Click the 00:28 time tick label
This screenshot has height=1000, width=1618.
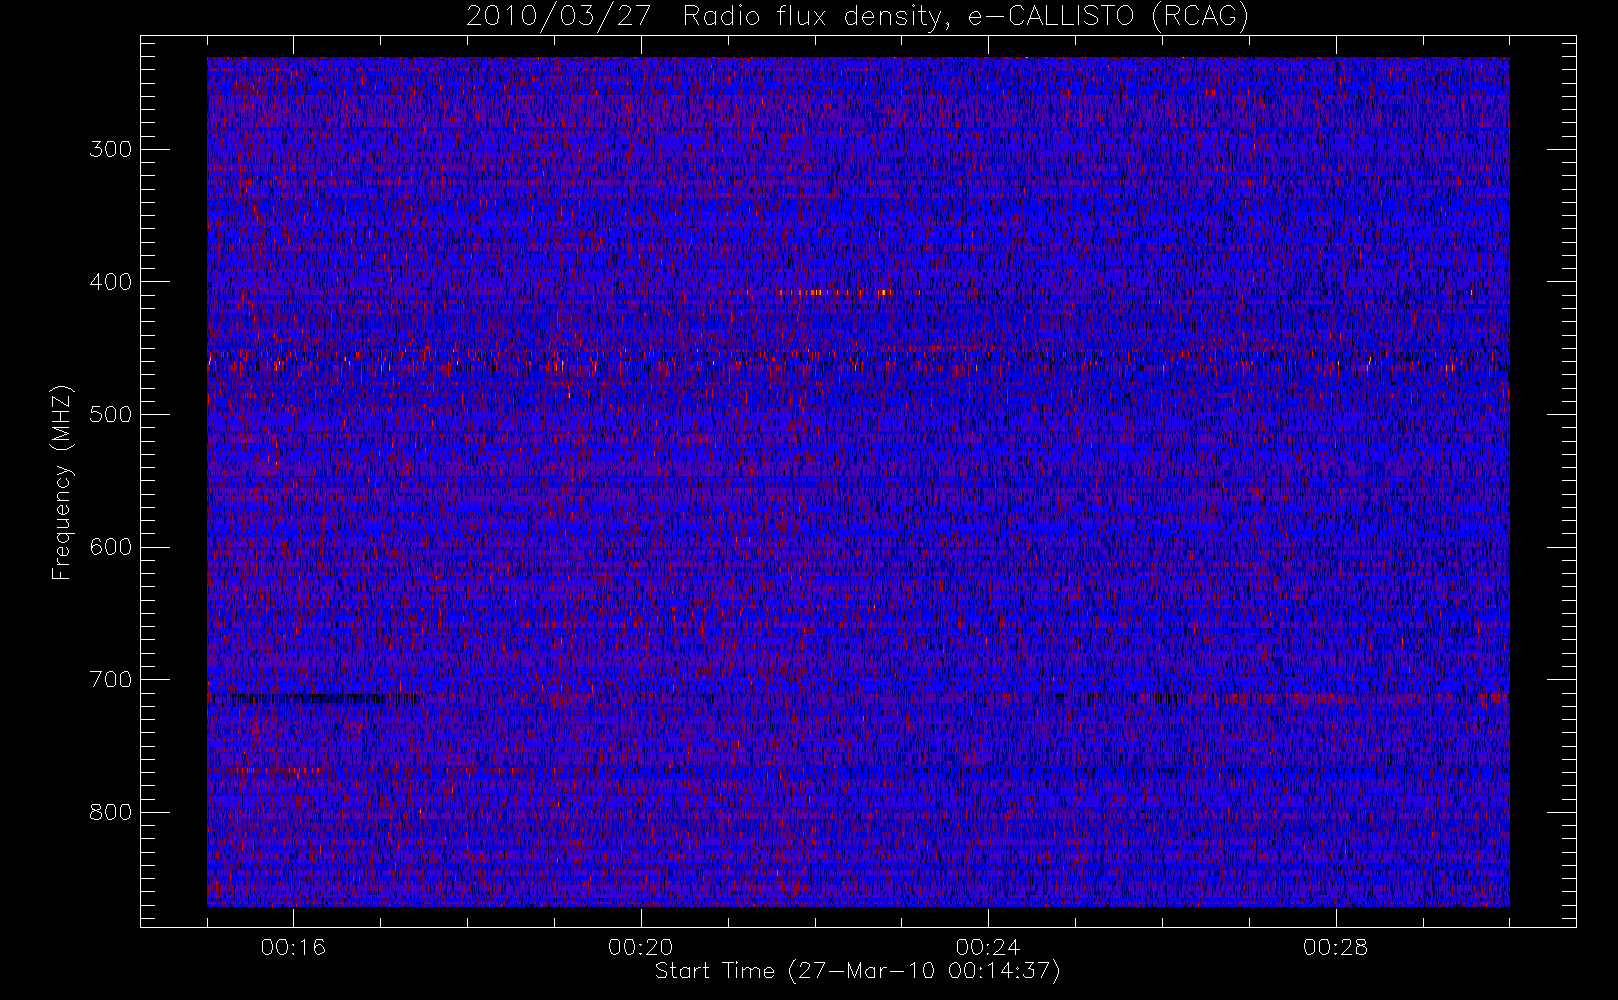pos(1336,947)
